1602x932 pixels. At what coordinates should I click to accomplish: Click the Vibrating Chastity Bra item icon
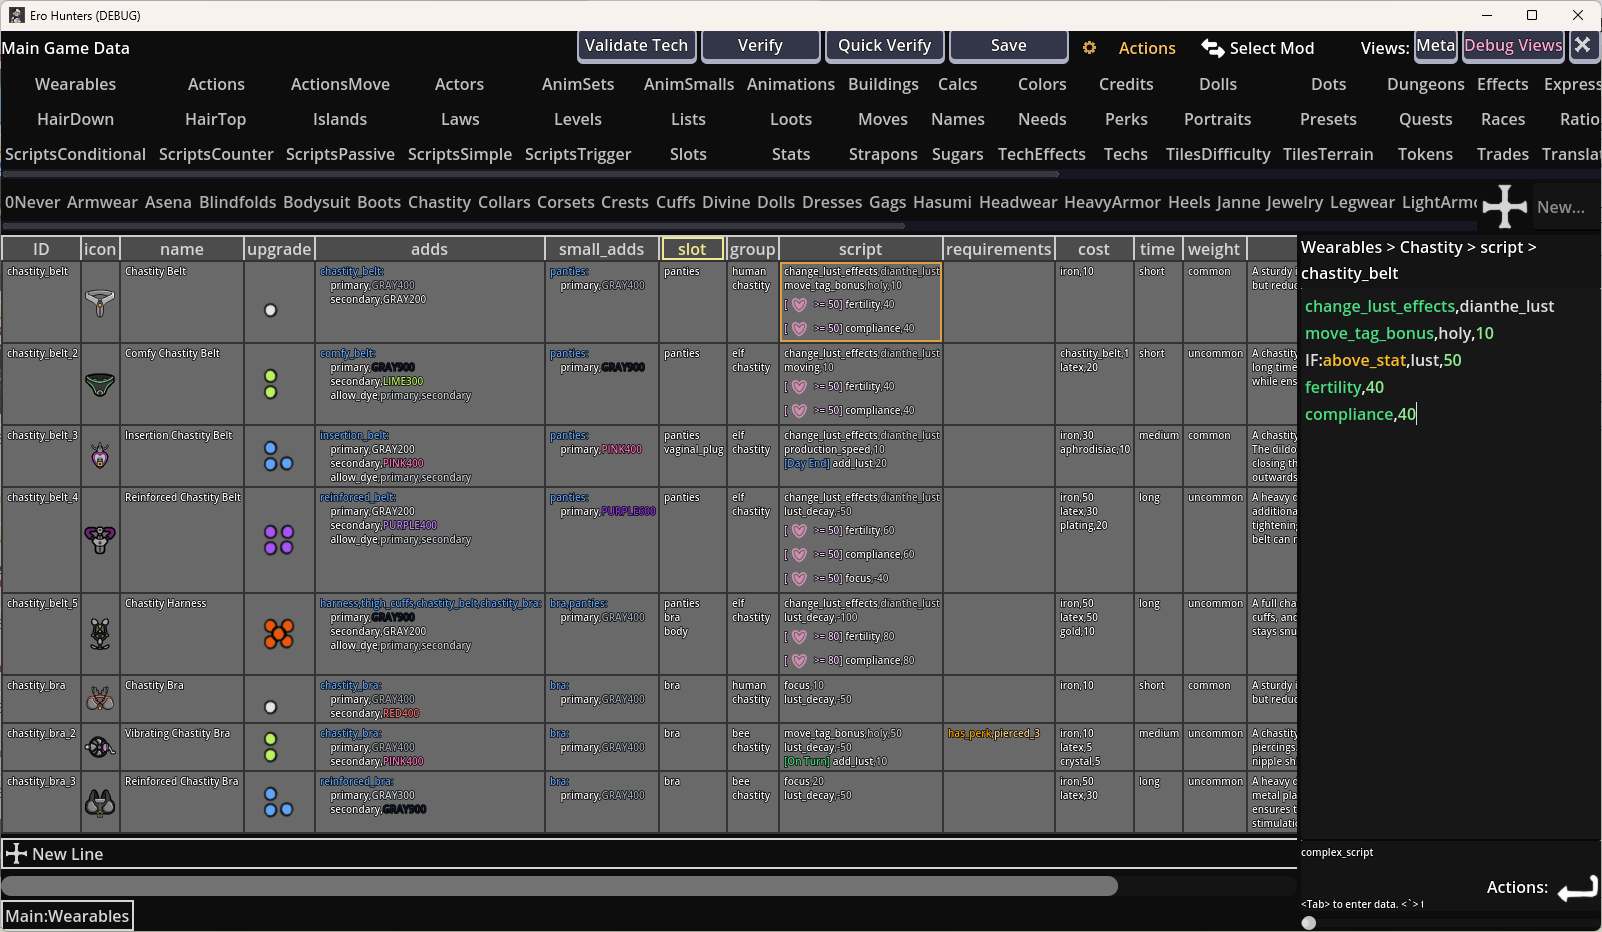tap(100, 747)
